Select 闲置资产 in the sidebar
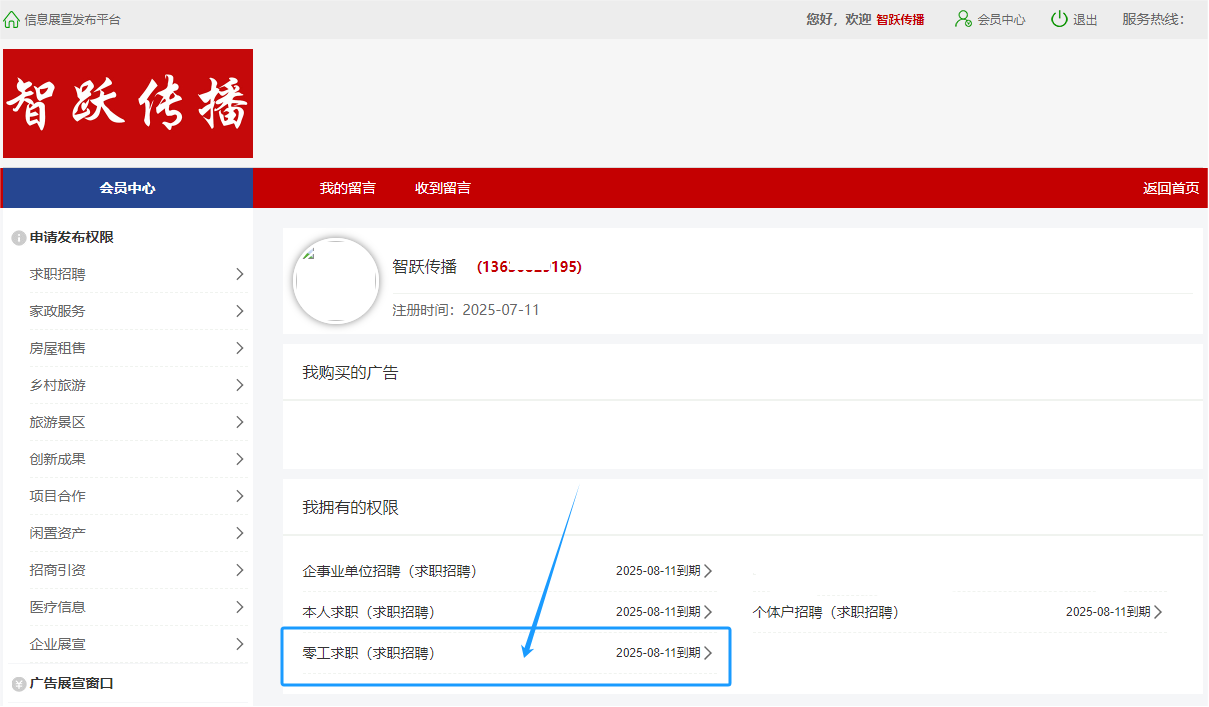1209x707 pixels. click(58, 533)
